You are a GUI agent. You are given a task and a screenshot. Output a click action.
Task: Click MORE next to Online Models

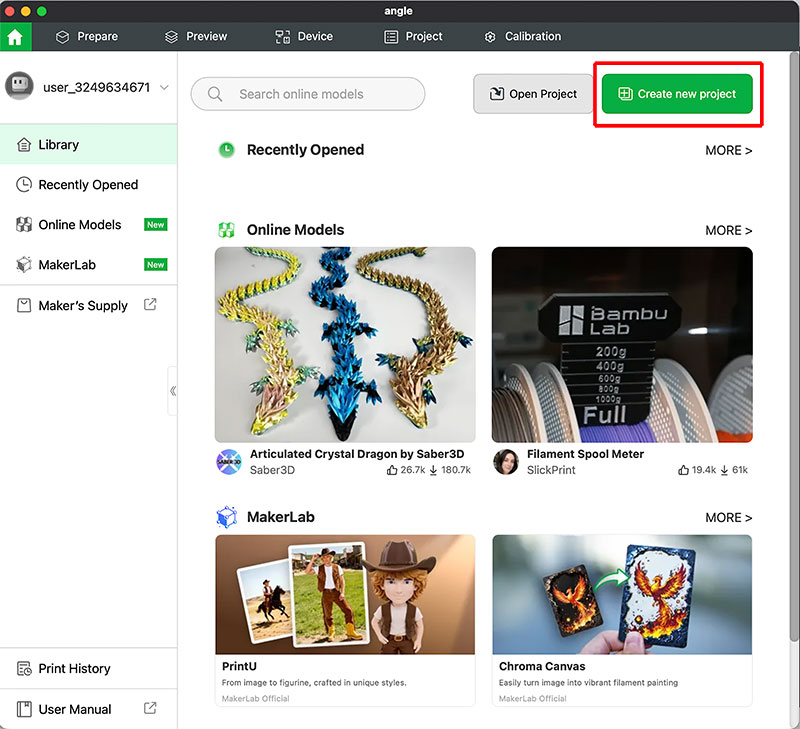[729, 231]
